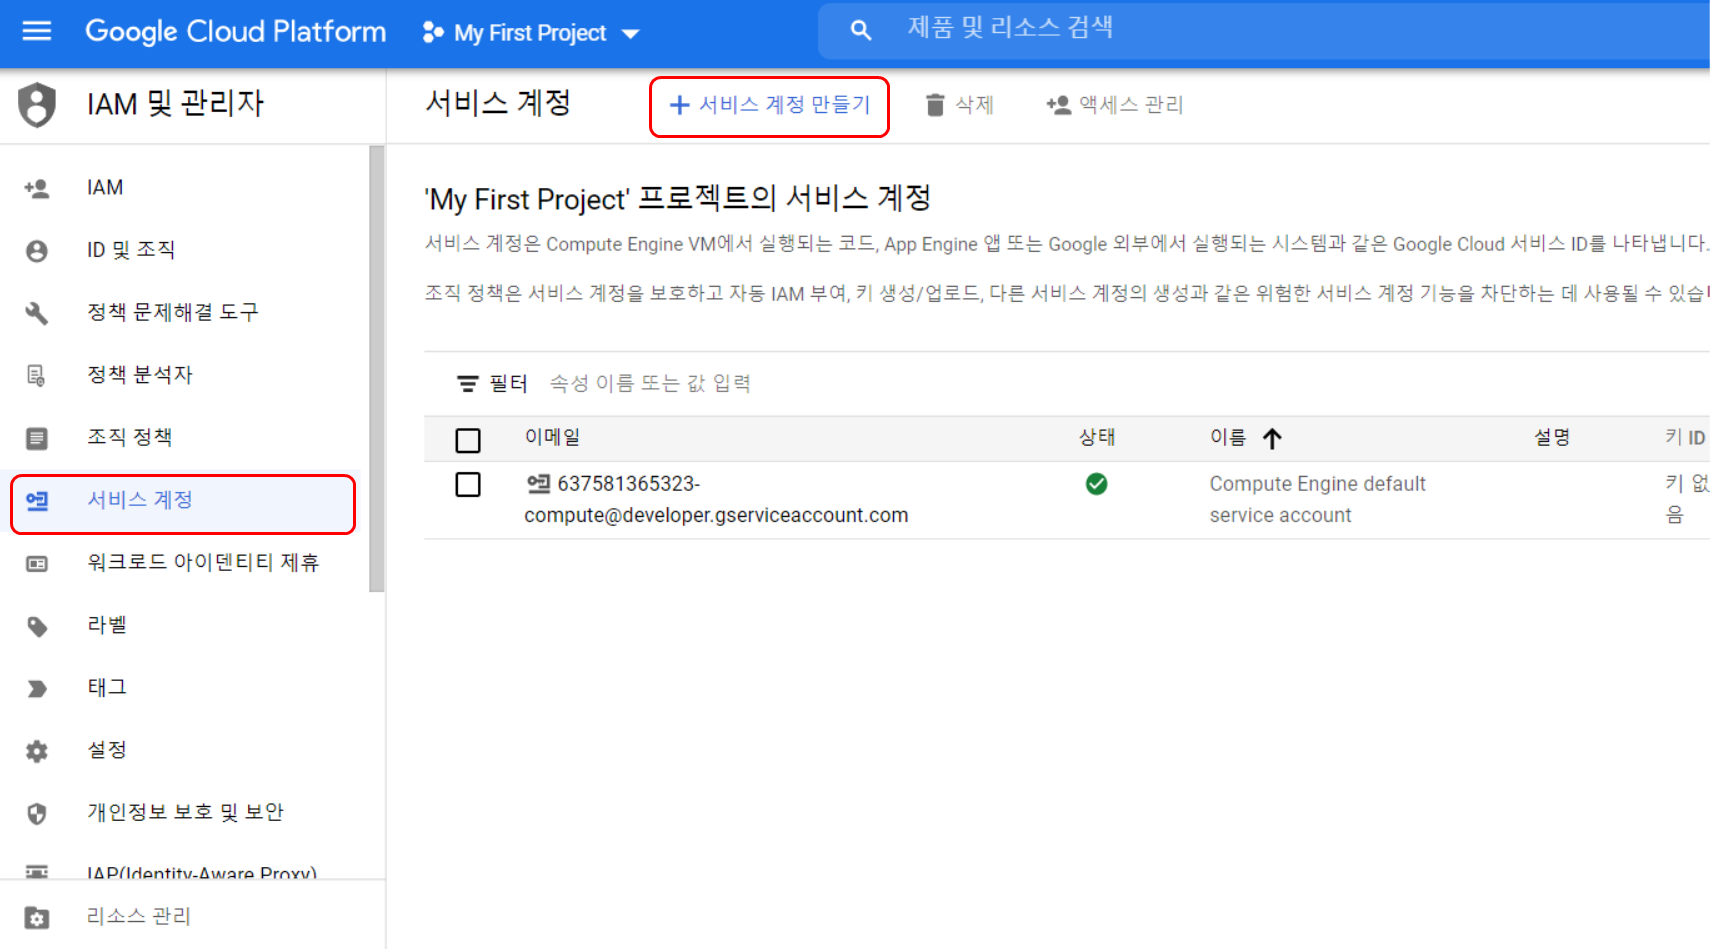Open the hamburger navigation menu
This screenshot has height=949, width=1710.
pyautogui.click(x=37, y=31)
